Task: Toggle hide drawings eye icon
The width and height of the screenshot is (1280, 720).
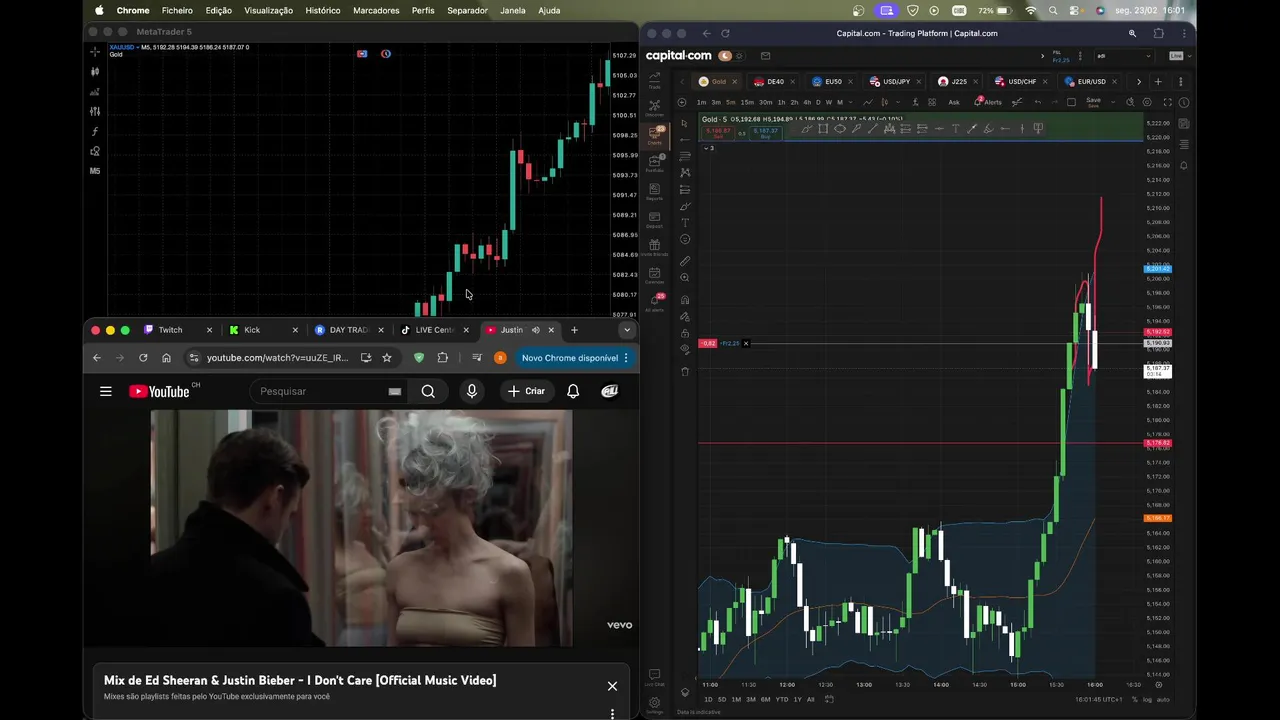Action: click(x=685, y=349)
